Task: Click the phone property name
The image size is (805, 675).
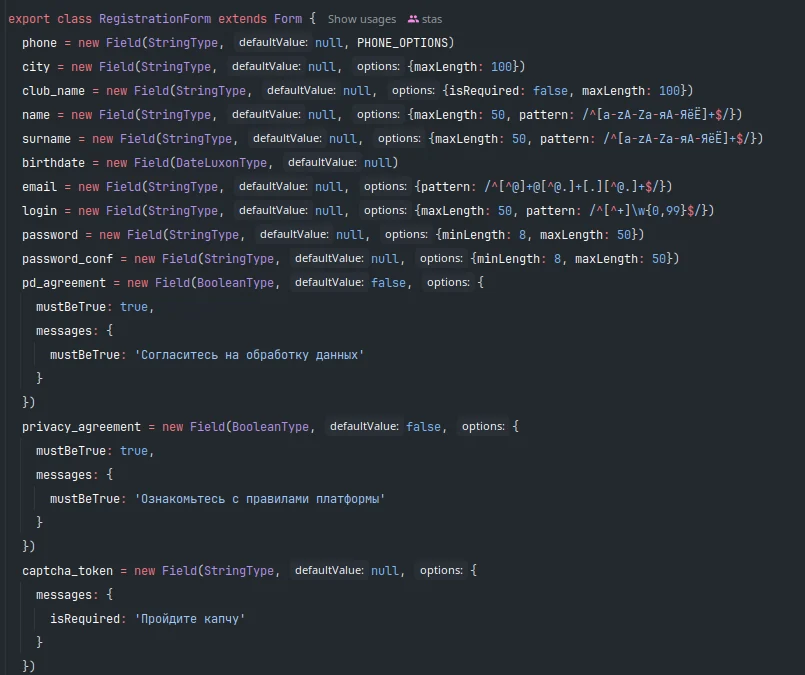Action: pos(39,43)
